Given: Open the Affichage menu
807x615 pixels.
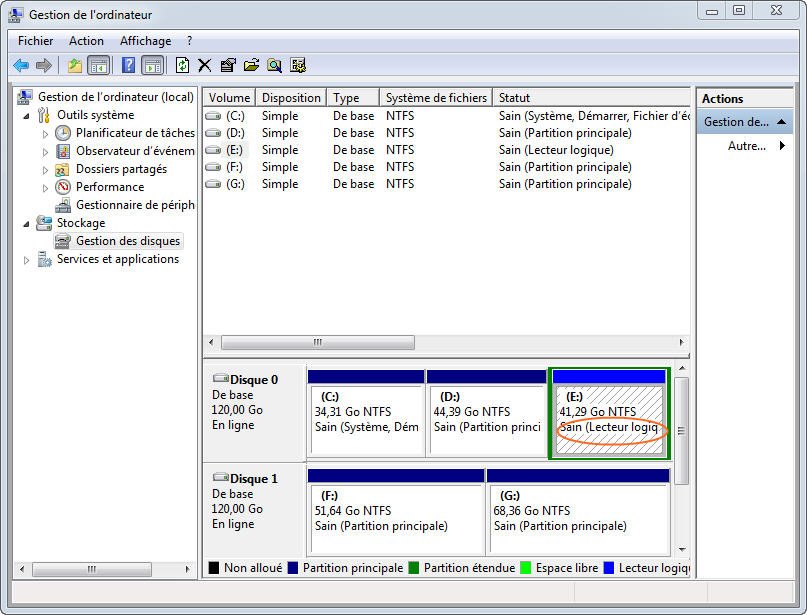Looking at the screenshot, I should point(145,41).
